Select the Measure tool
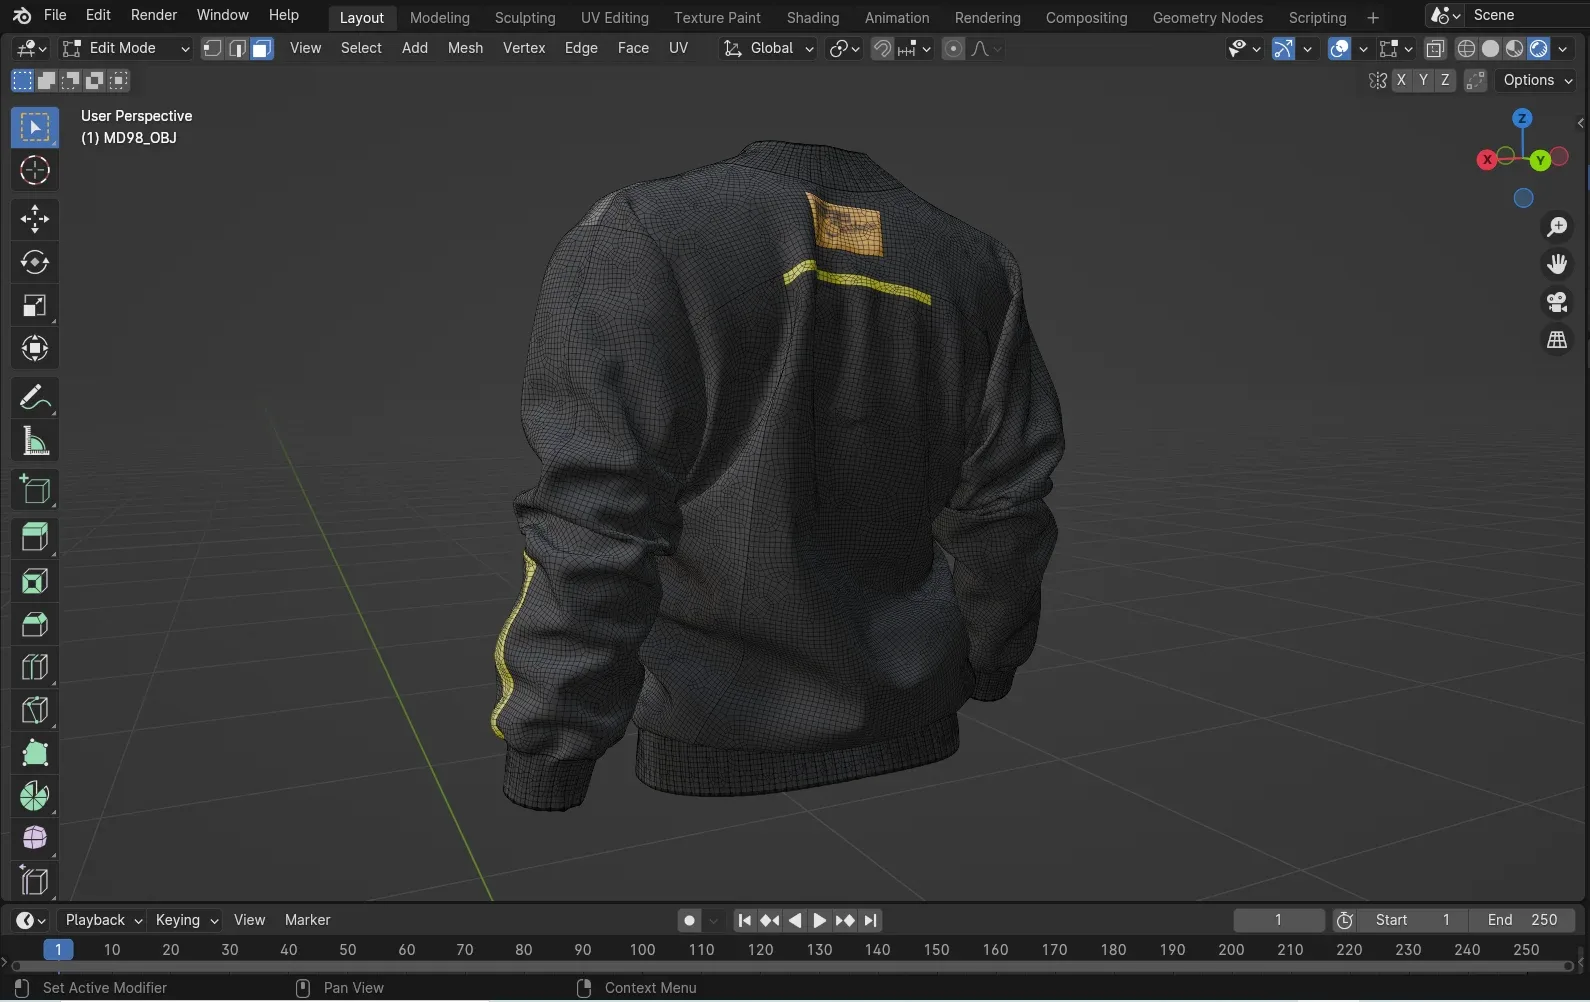 click(x=35, y=440)
